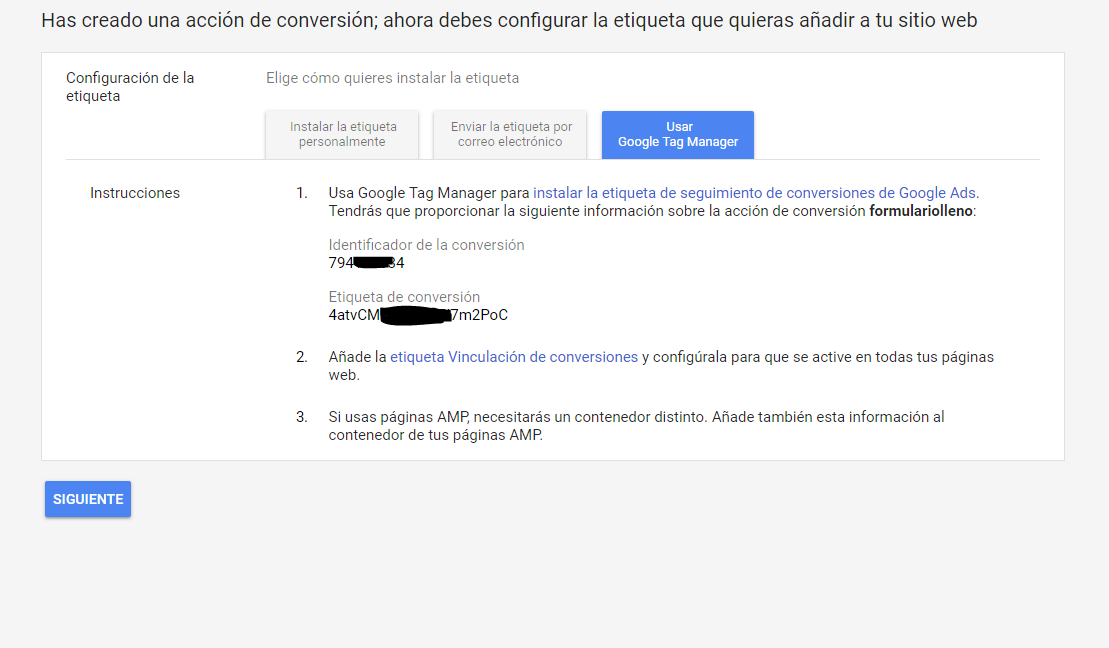The width and height of the screenshot is (1109, 648).
Task: Click the 'Instrucciones' section label
Action: pyautogui.click(x=135, y=193)
